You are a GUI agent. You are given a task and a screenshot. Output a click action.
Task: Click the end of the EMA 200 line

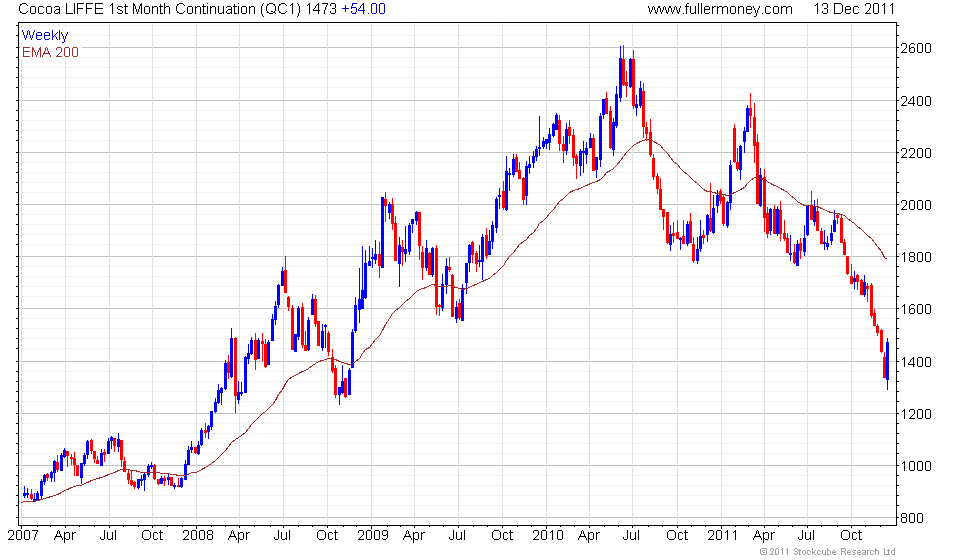[885, 258]
